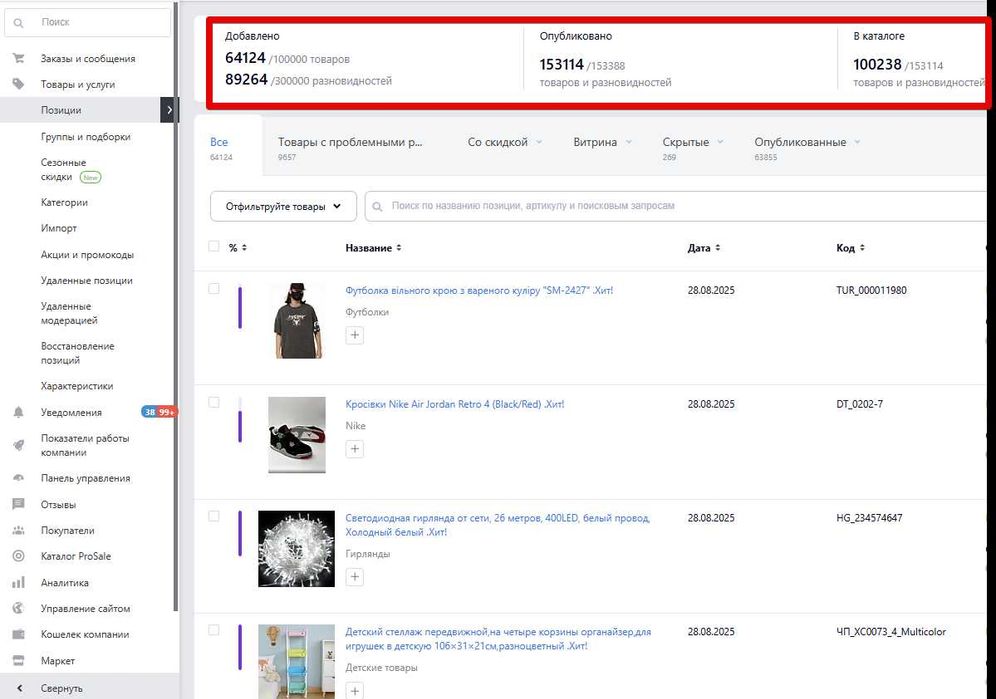Viewport: 996px width, 699px height.
Task: Check the Nike Air Jordan Retro 4 row
Action: (x=214, y=402)
